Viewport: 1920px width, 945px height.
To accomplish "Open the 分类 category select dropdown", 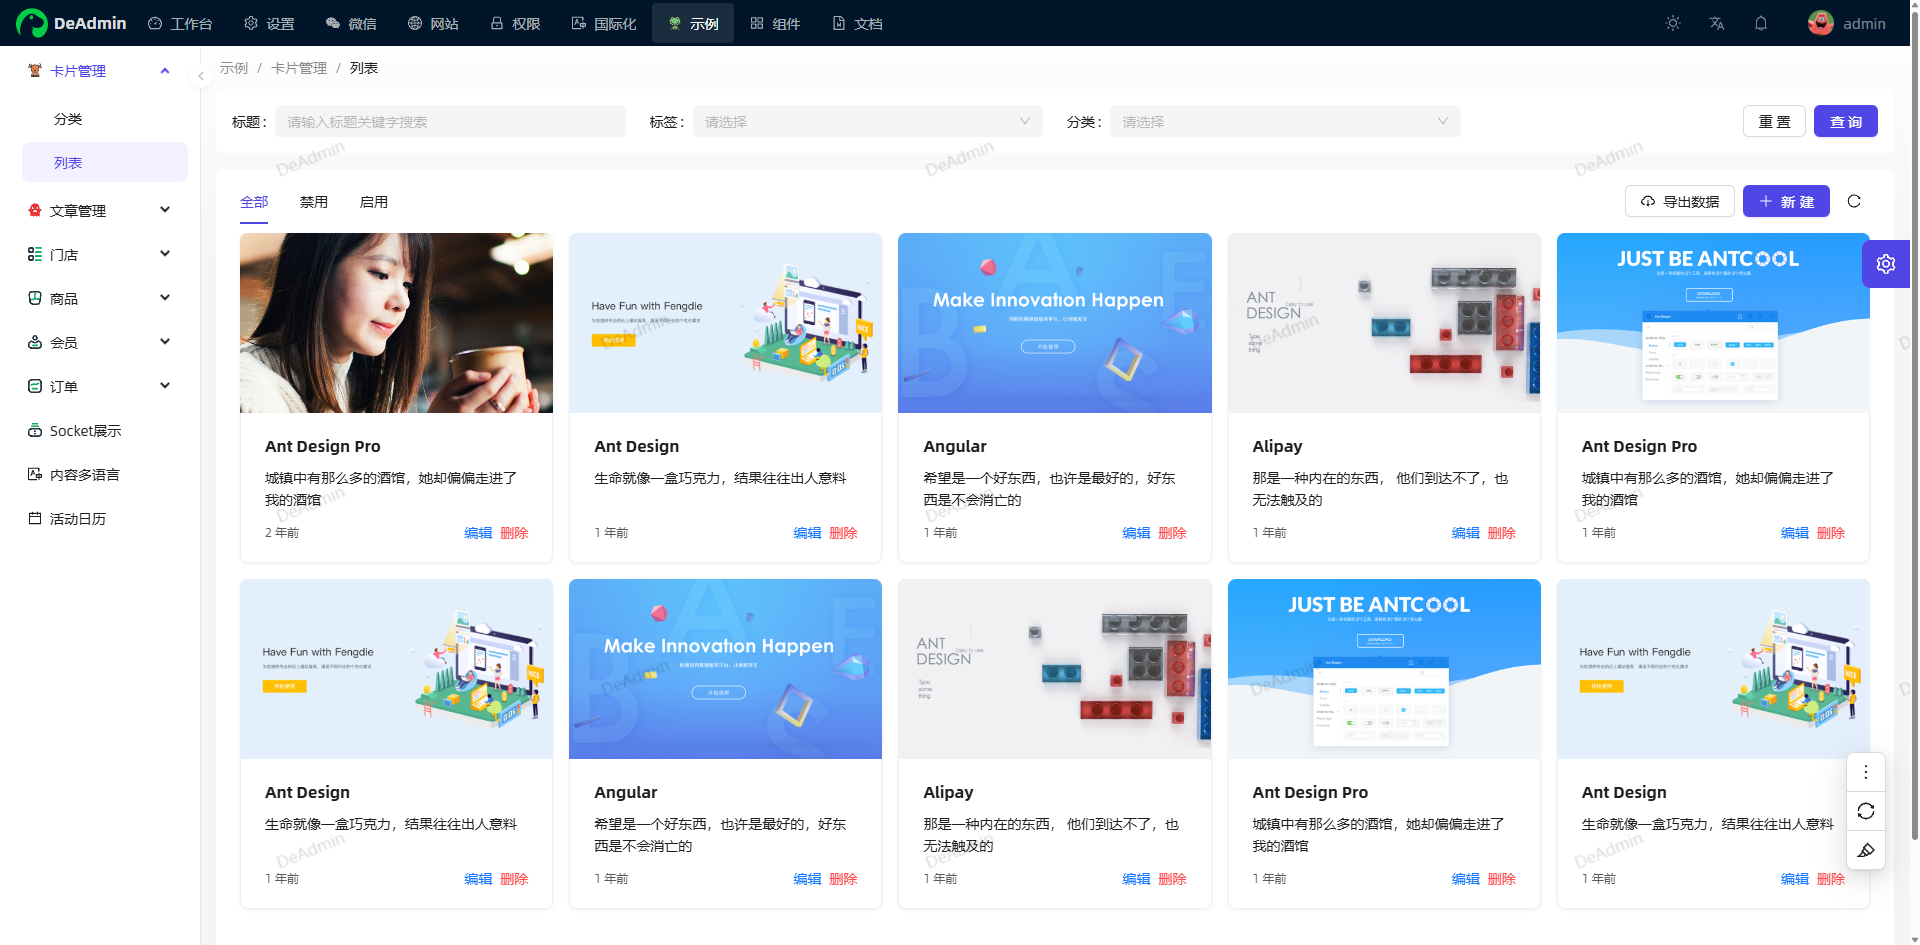I will tap(1284, 122).
